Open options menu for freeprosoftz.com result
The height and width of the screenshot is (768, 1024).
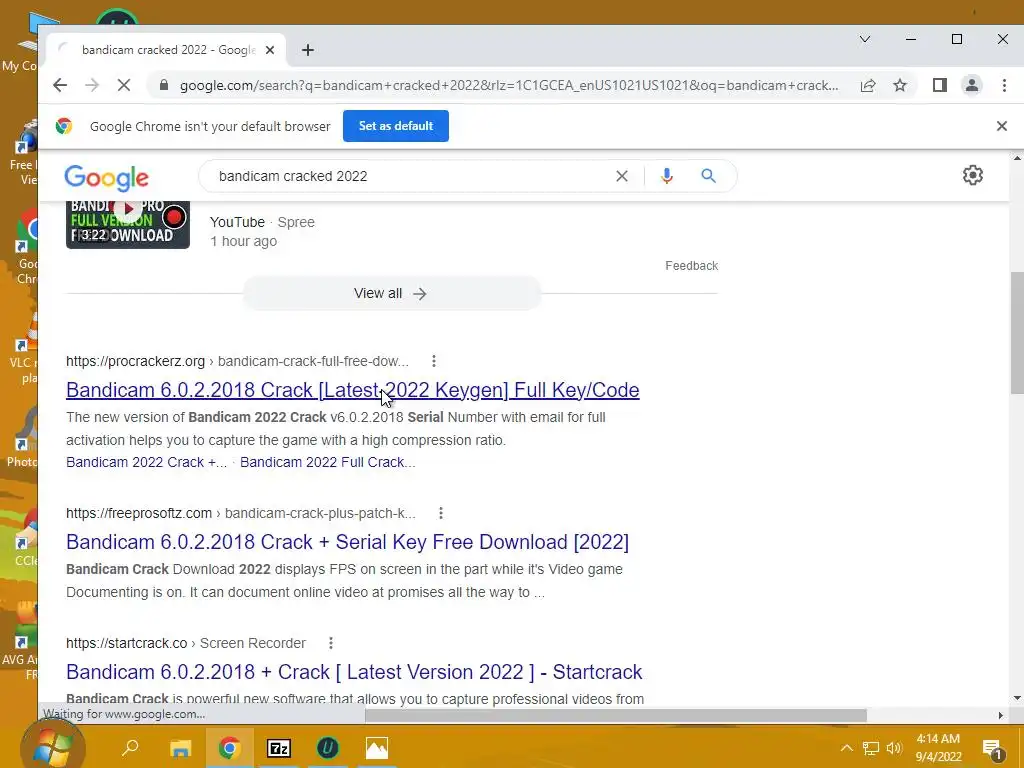click(441, 513)
